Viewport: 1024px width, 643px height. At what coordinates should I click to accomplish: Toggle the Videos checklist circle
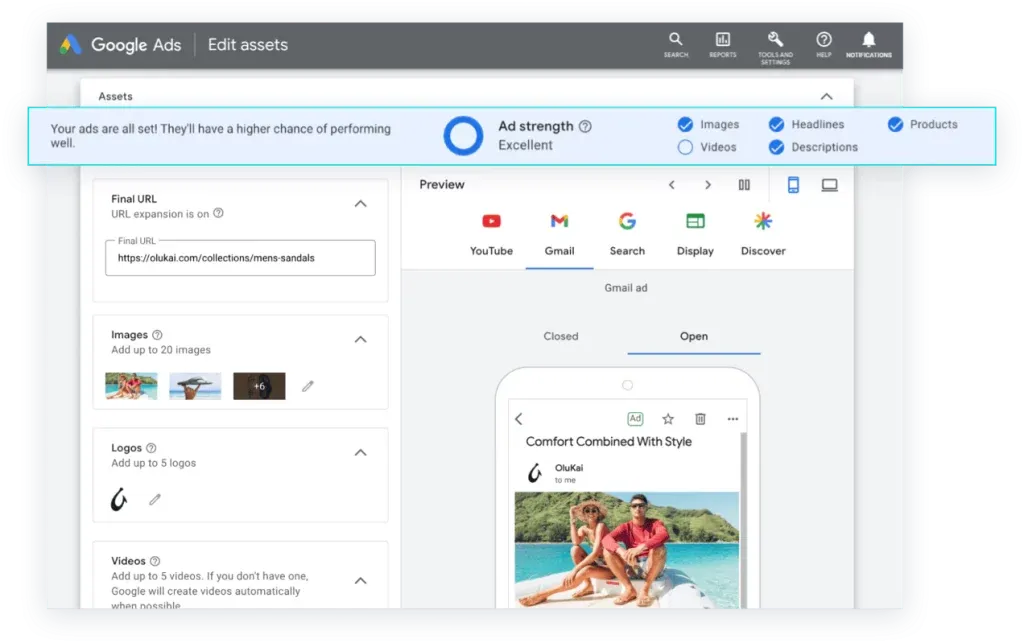coord(685,147)
